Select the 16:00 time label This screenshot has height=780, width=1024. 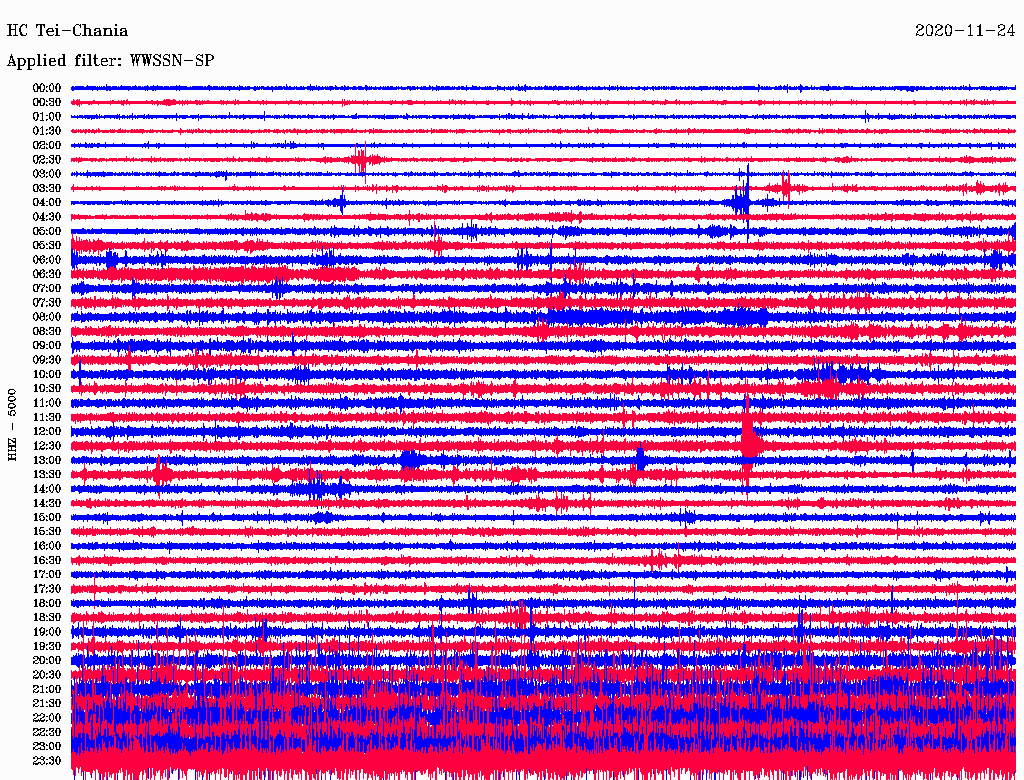pos(47,546)
